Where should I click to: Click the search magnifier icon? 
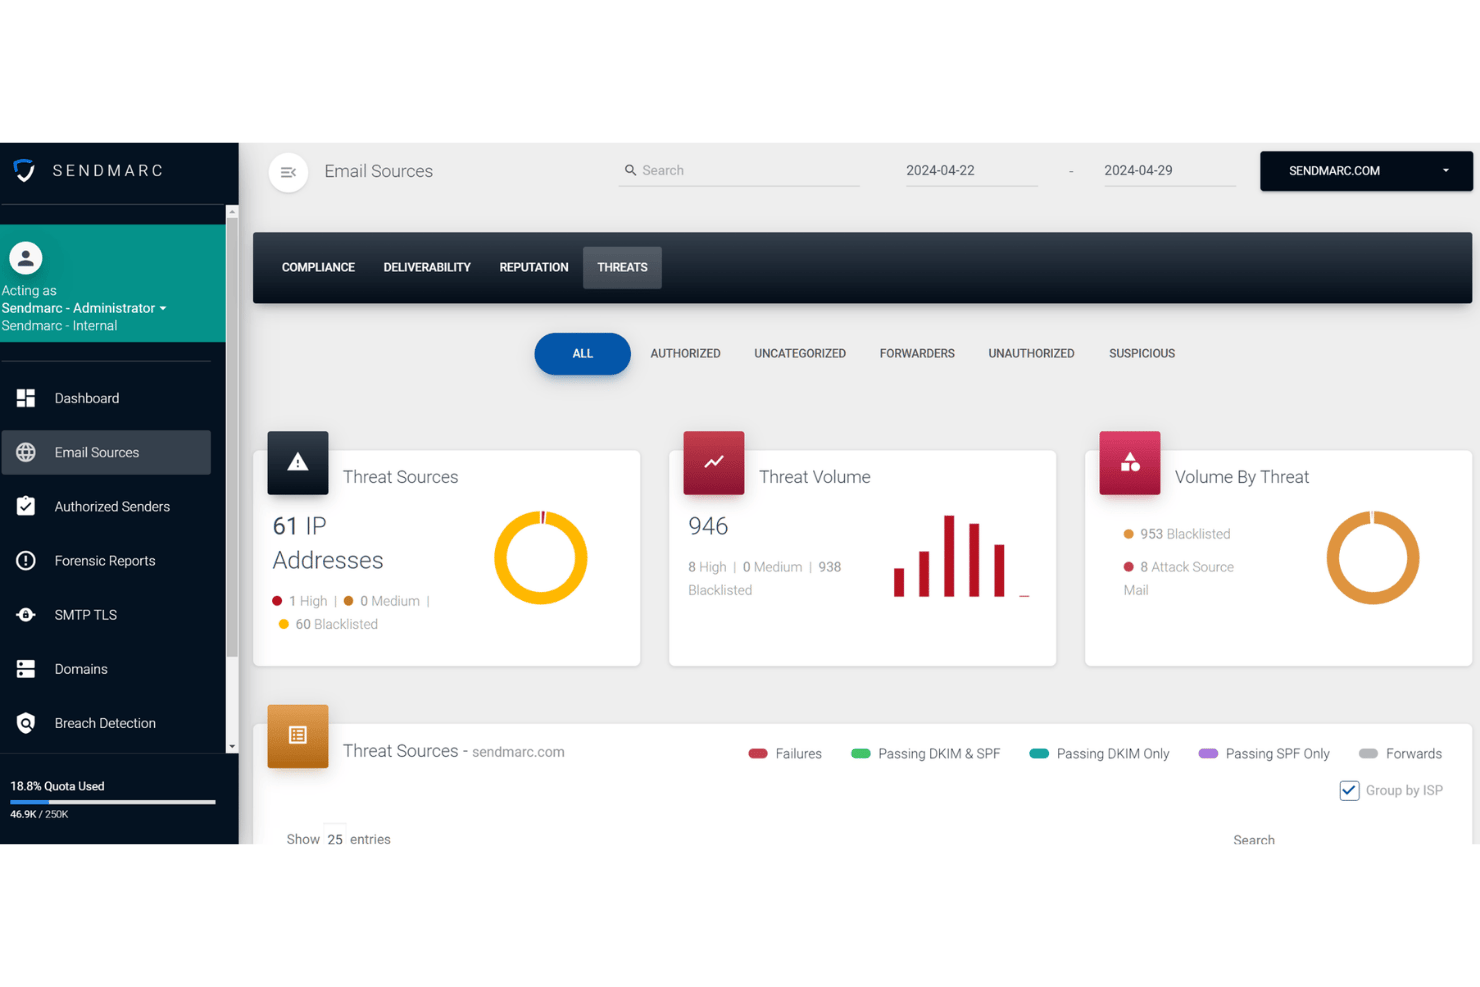(x=630, y=170)
